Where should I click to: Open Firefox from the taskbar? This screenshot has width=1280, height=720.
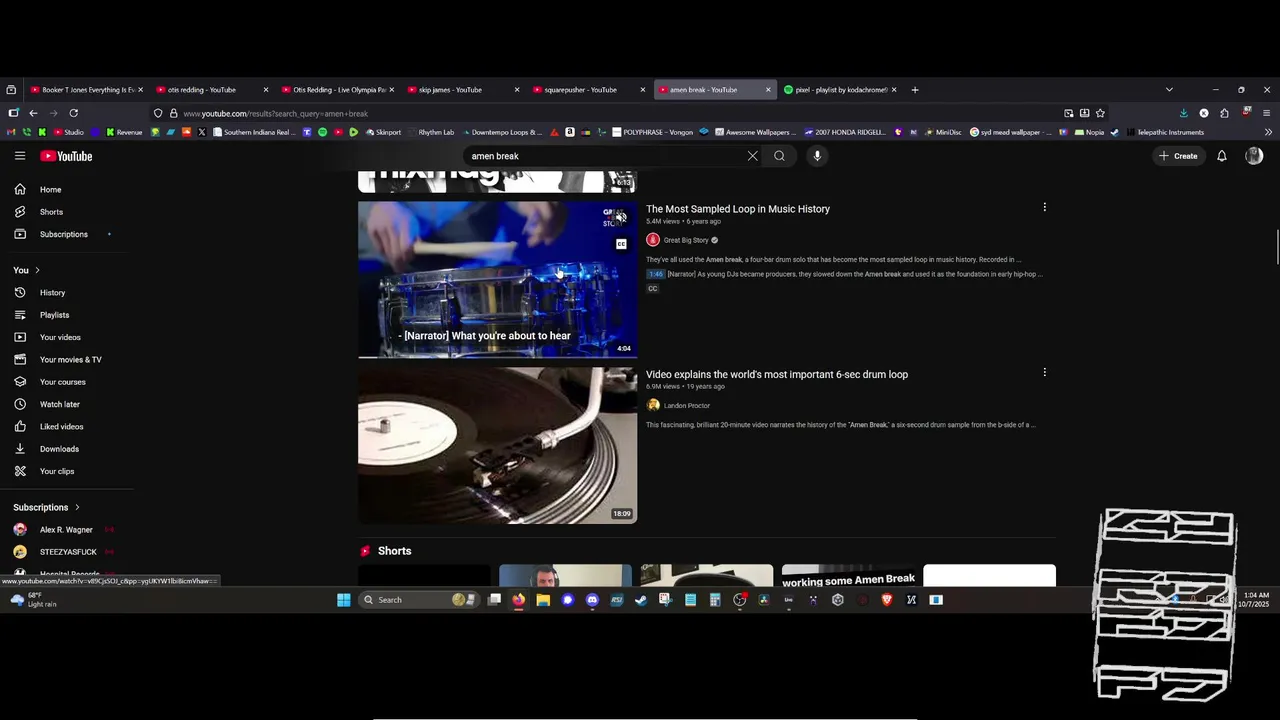pyautogui.click(x=518, y=600)
